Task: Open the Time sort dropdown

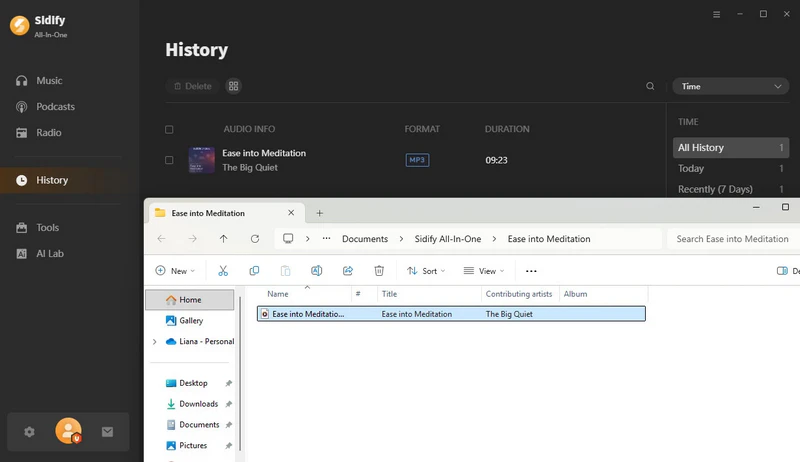Action: tap(731, 86)
